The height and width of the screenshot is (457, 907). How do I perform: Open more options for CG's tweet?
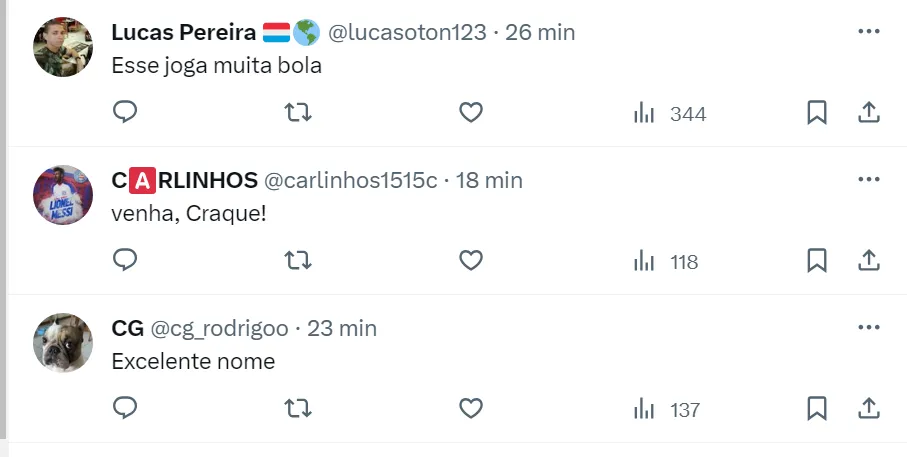(x=869, y=327)
